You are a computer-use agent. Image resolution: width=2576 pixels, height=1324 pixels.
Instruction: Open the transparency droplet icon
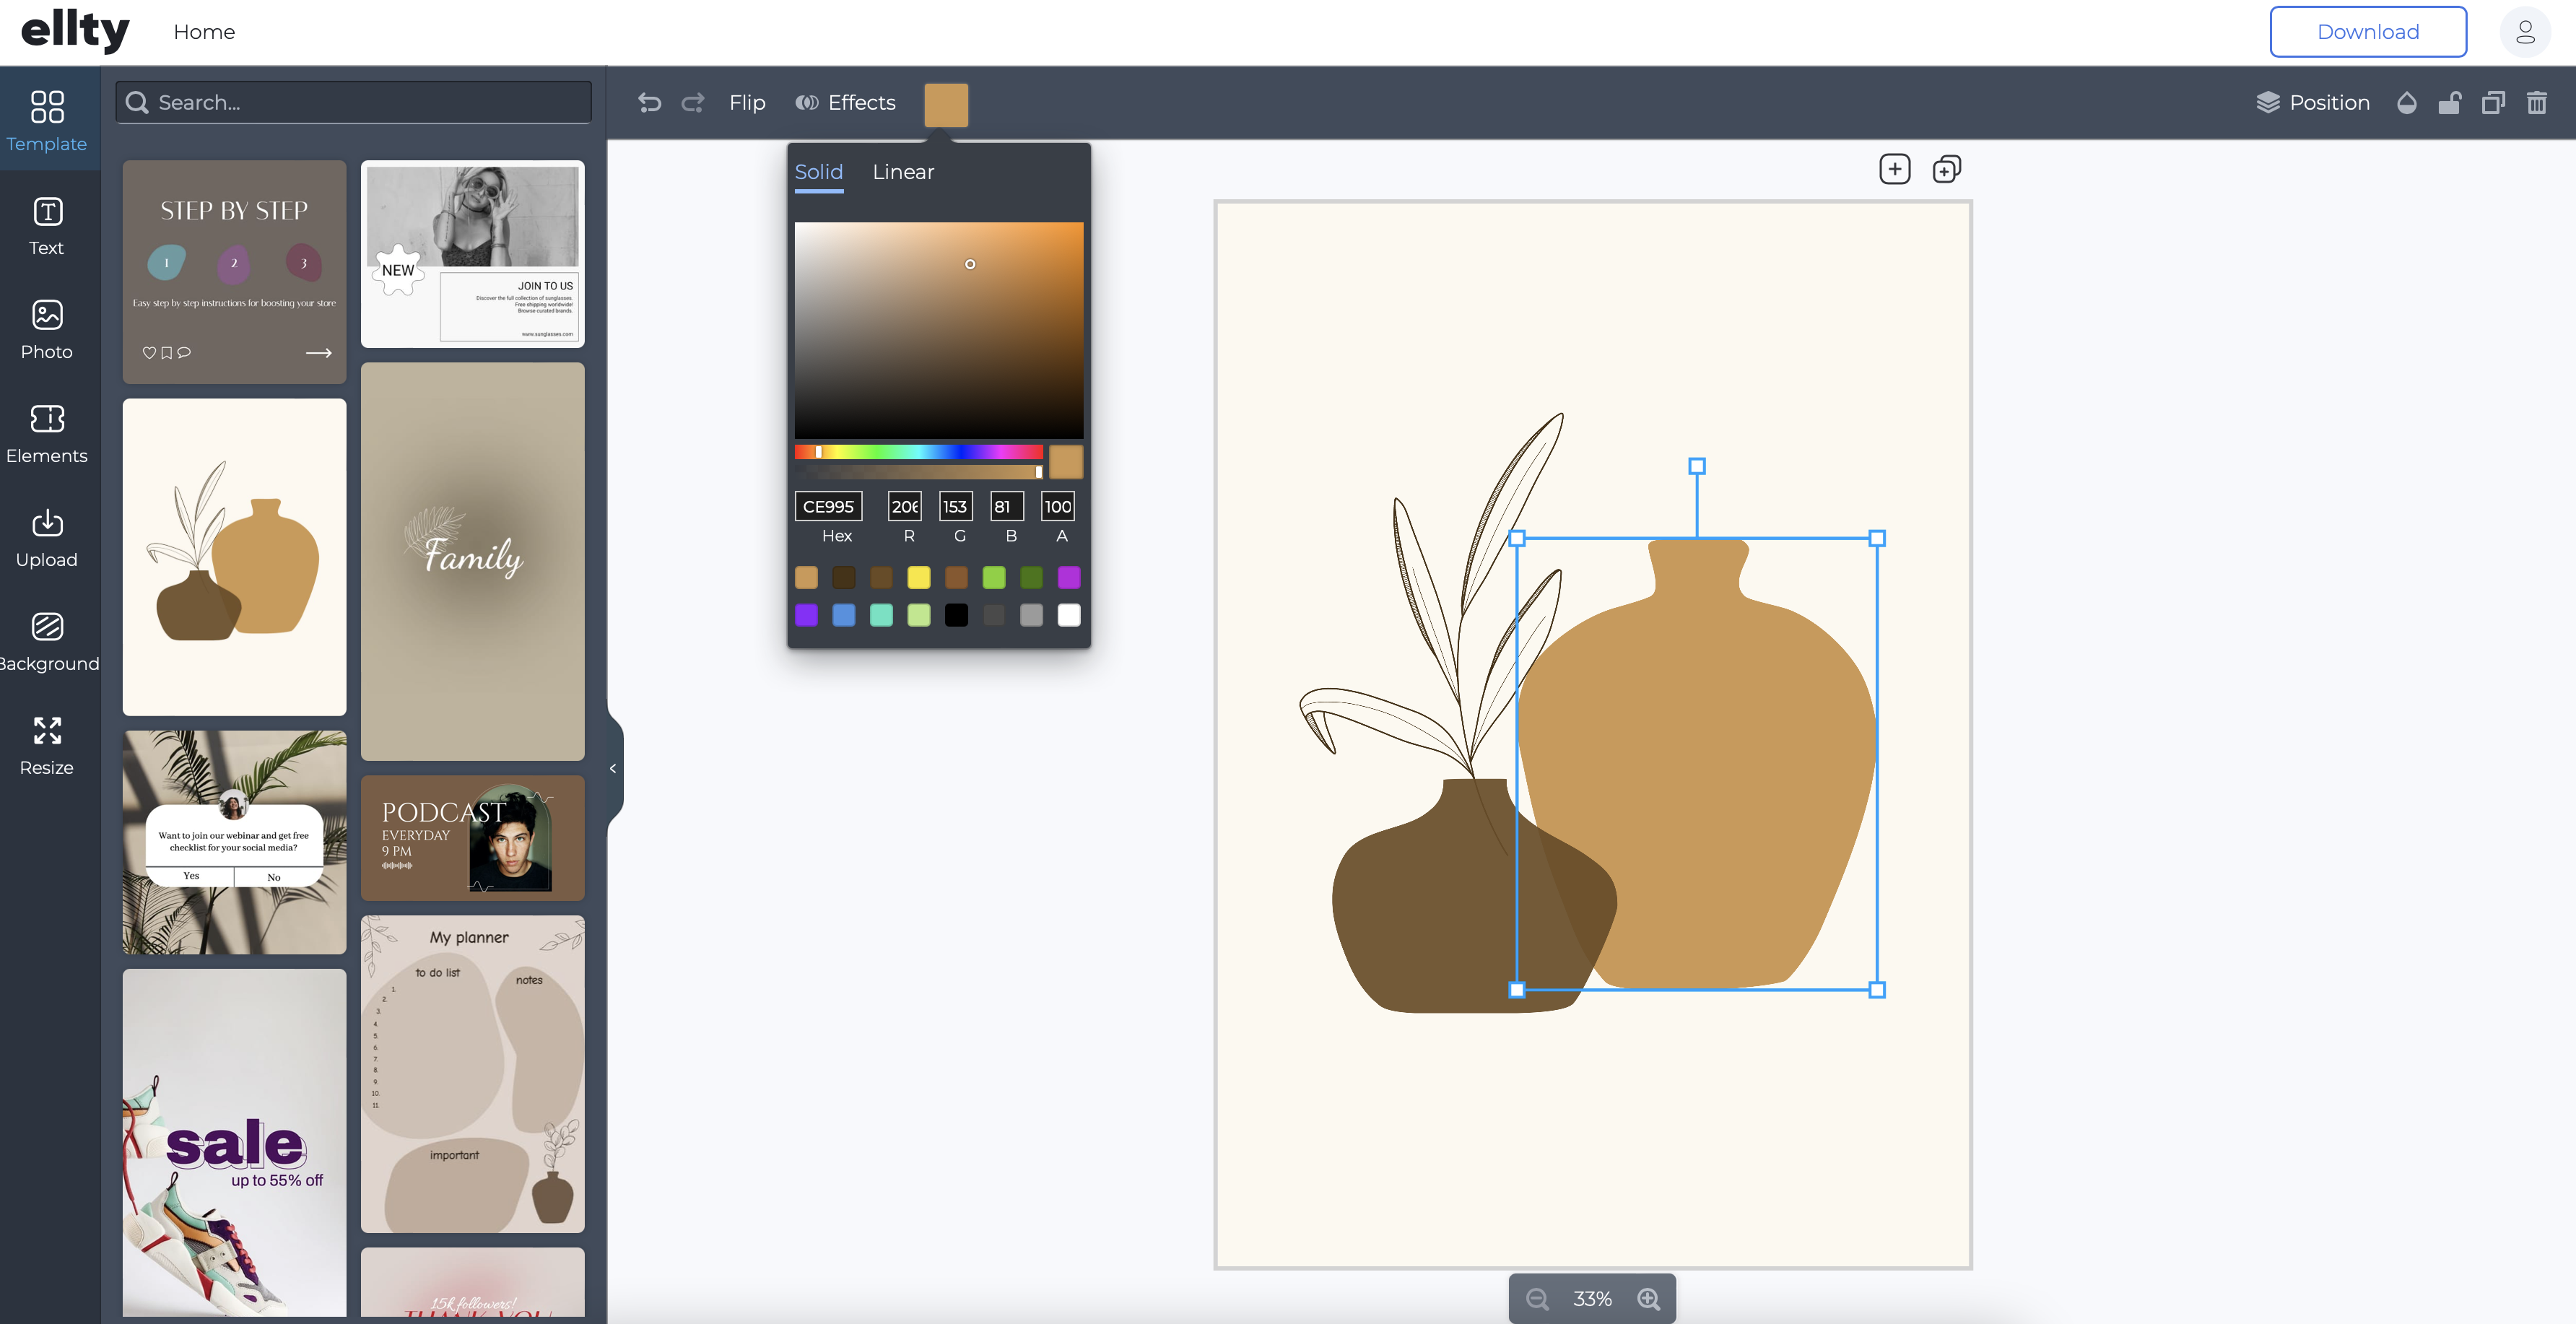coord(2407,103)
